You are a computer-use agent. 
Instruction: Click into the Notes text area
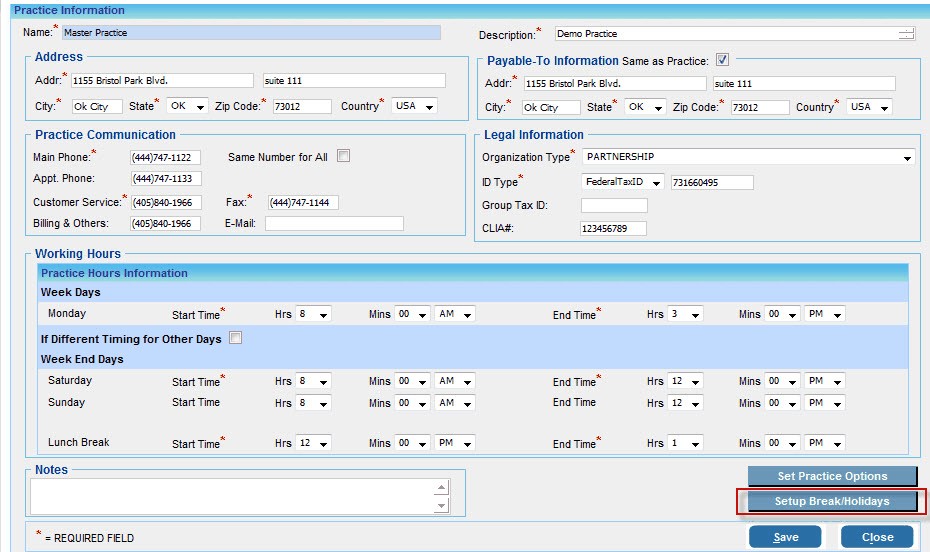[x=232, y=495]
